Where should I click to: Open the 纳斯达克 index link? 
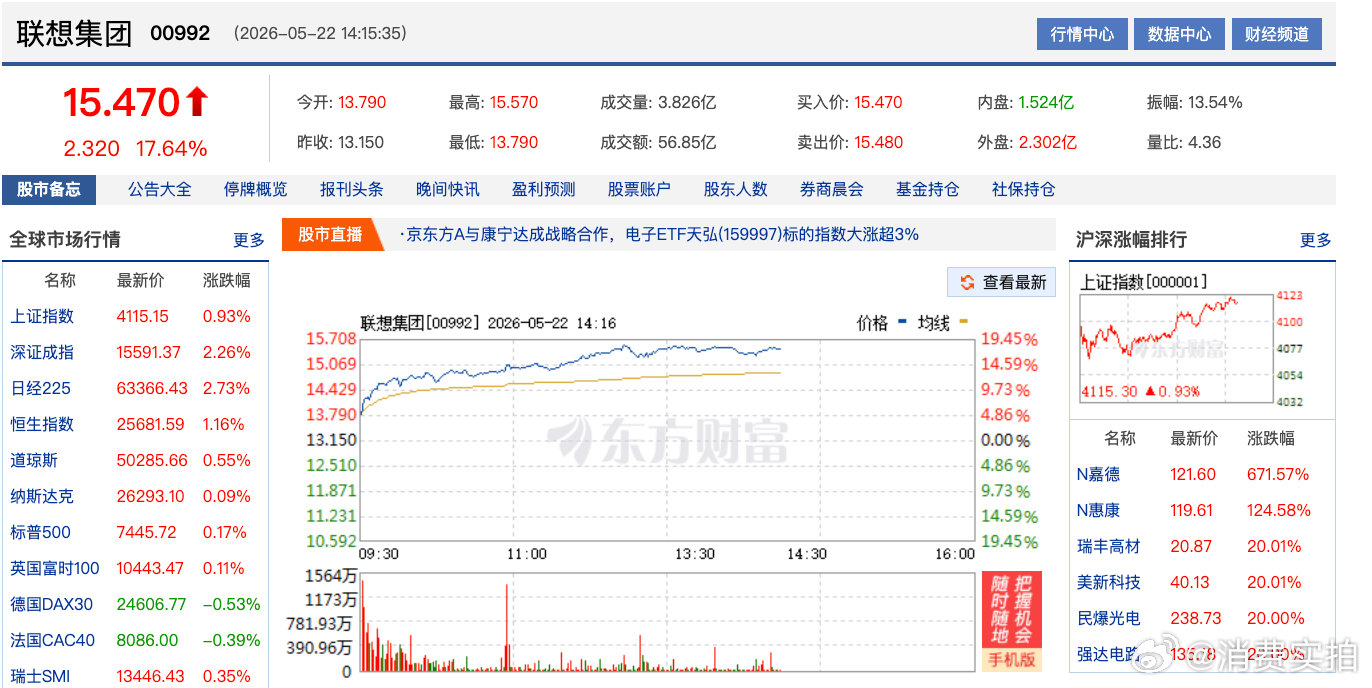pyautogui.click(x=42, y=496)
